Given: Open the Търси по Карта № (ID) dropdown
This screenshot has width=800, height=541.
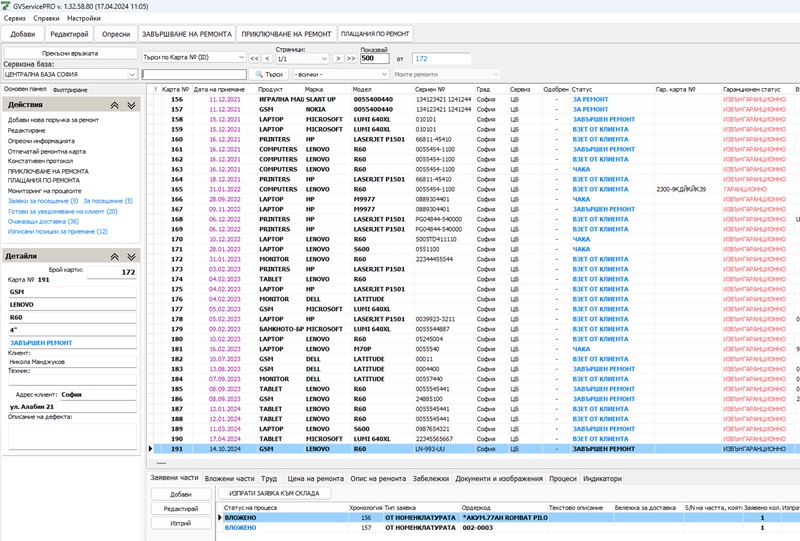Looking at the screenshot, I should click(194, 57).
